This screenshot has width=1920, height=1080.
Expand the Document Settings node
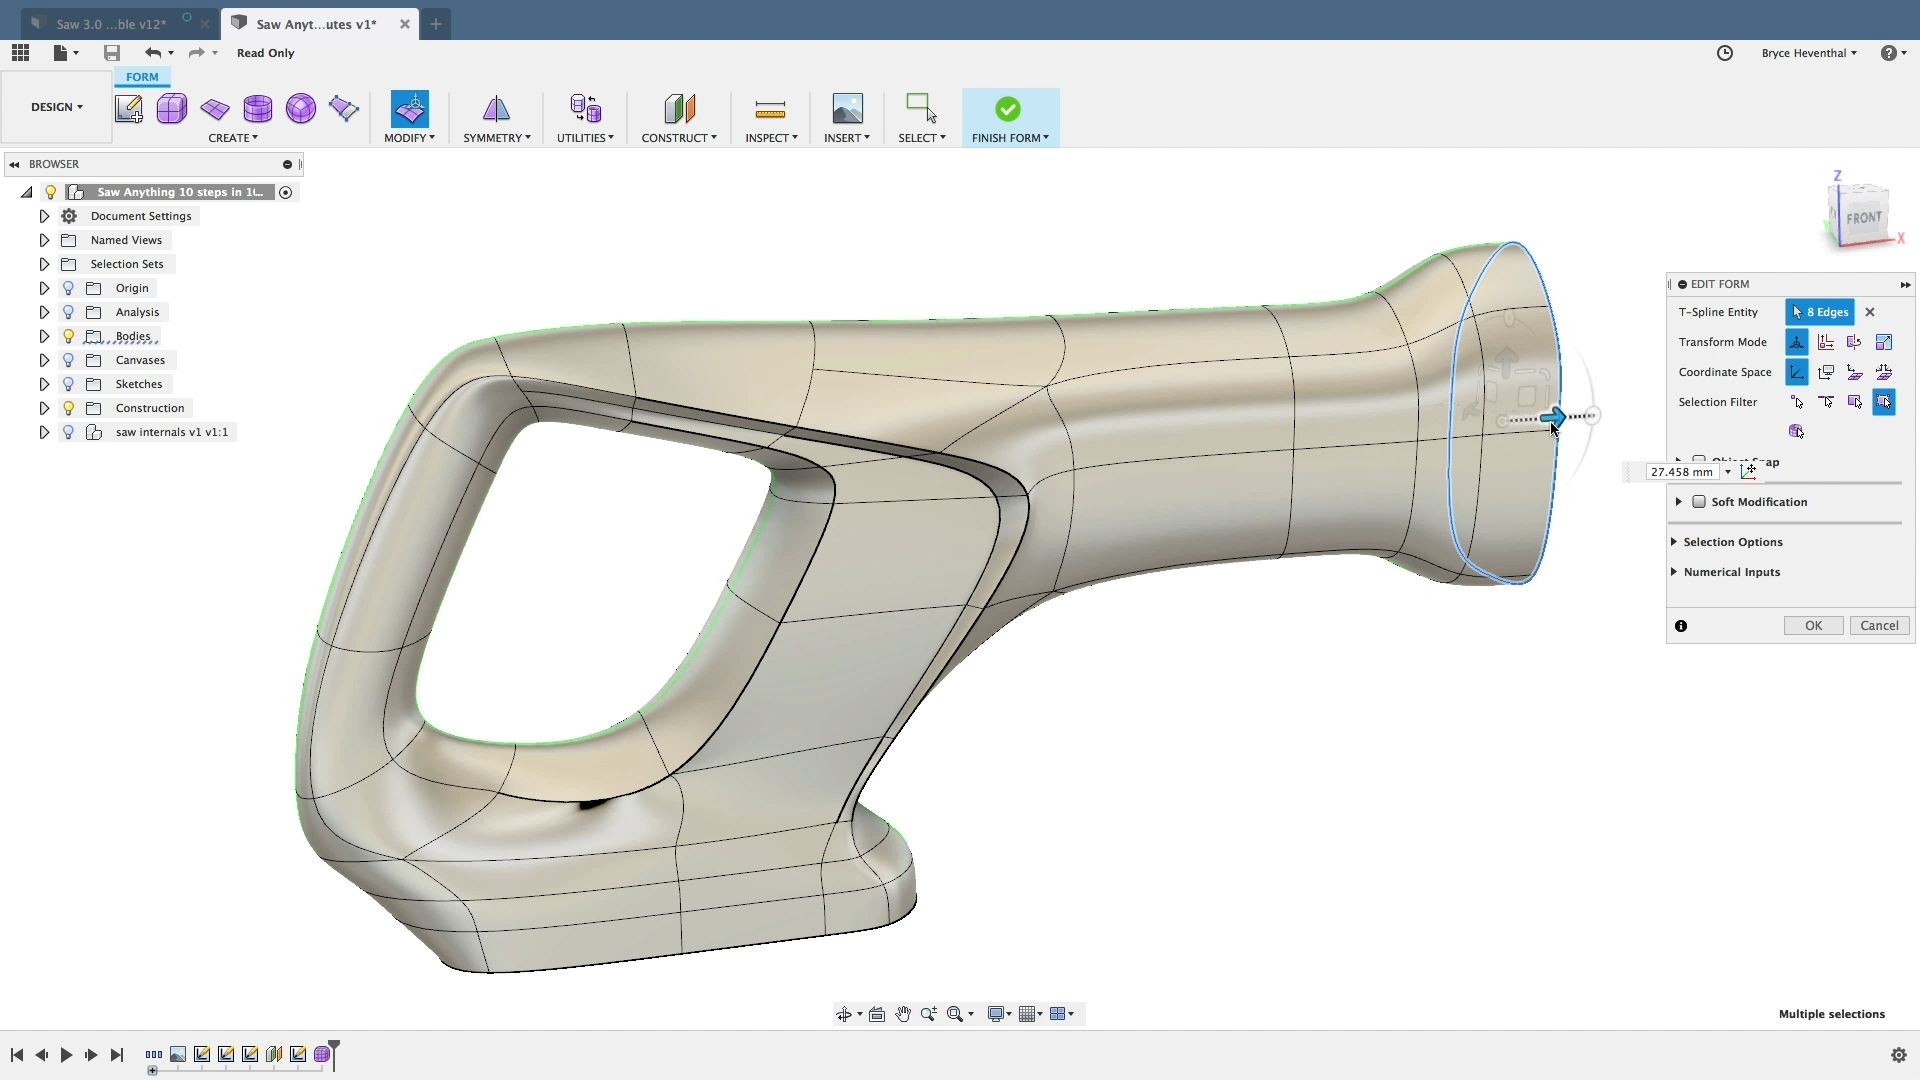point(44,216)
